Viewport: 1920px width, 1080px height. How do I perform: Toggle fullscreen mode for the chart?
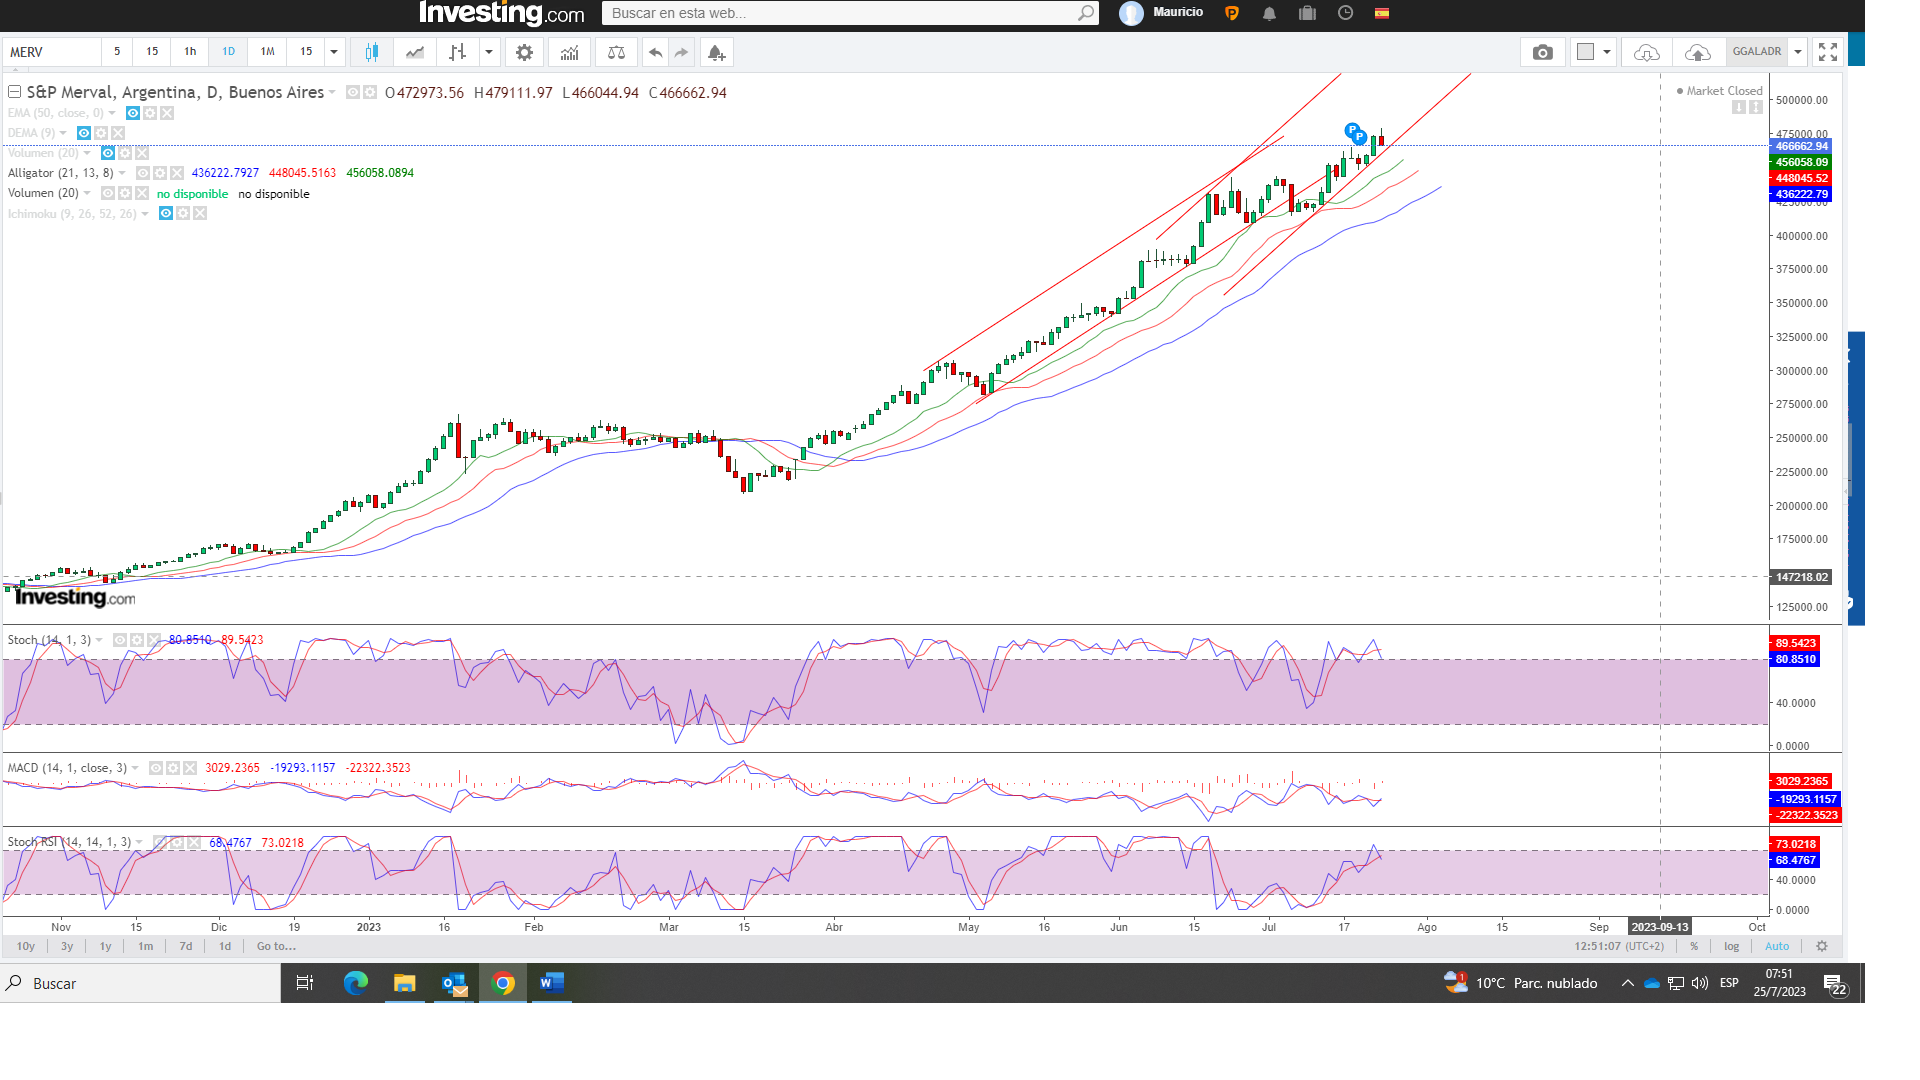[x=1827, y=52]
